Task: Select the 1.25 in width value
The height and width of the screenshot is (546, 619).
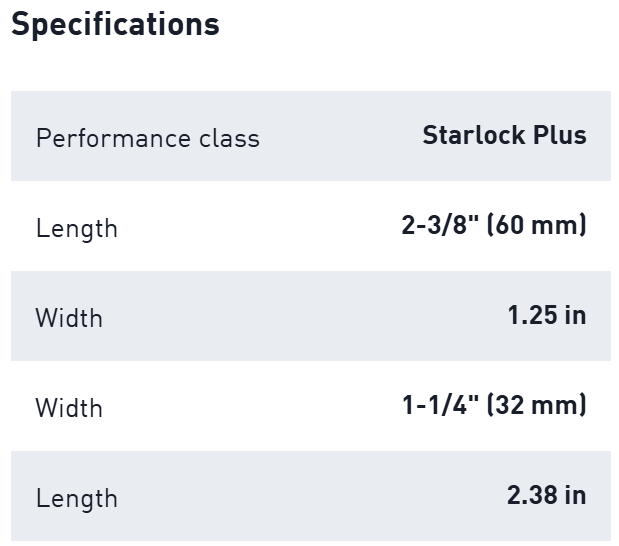Action: pyautogui.click(x=546, y=315)
